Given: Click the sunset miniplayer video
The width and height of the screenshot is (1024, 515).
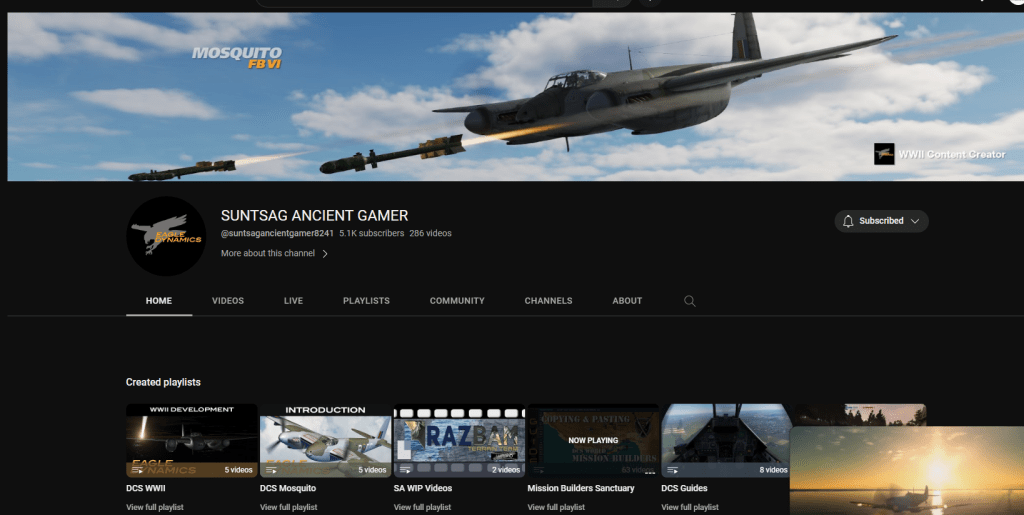Looking at the screenshot, I should tap(905, 470).
